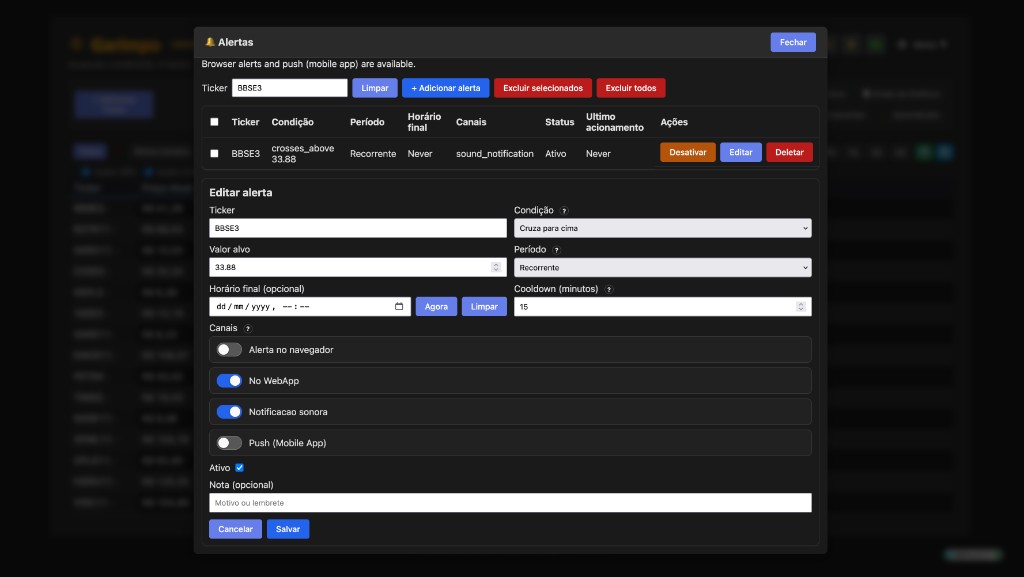
Task: Click the Canais column header
Action: pos(471,122)
